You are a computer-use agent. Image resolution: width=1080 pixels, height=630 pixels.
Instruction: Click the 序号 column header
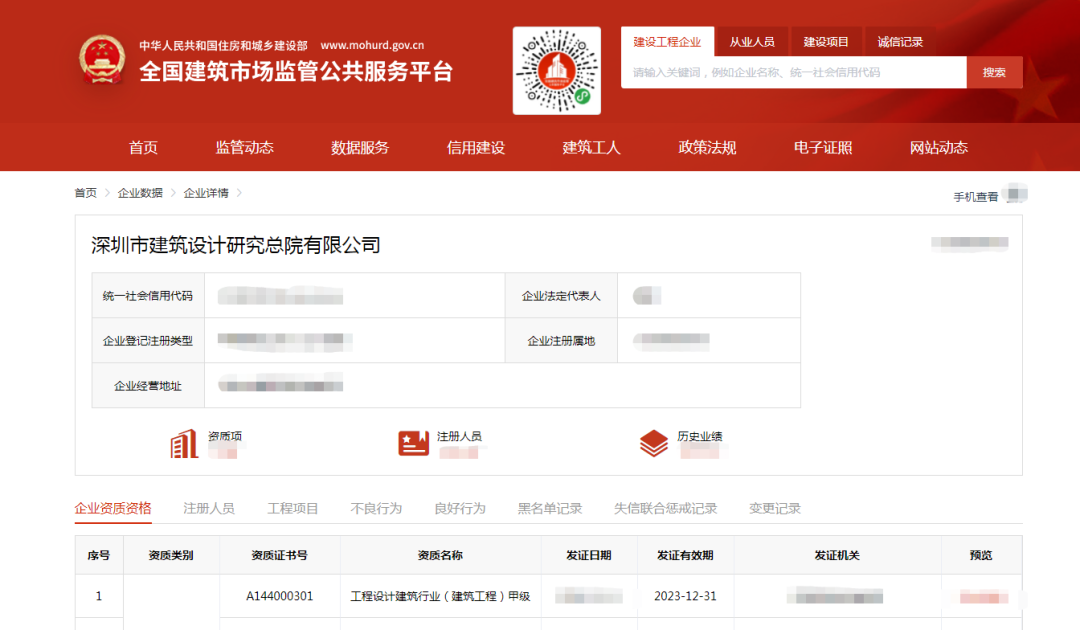[98, 555]
